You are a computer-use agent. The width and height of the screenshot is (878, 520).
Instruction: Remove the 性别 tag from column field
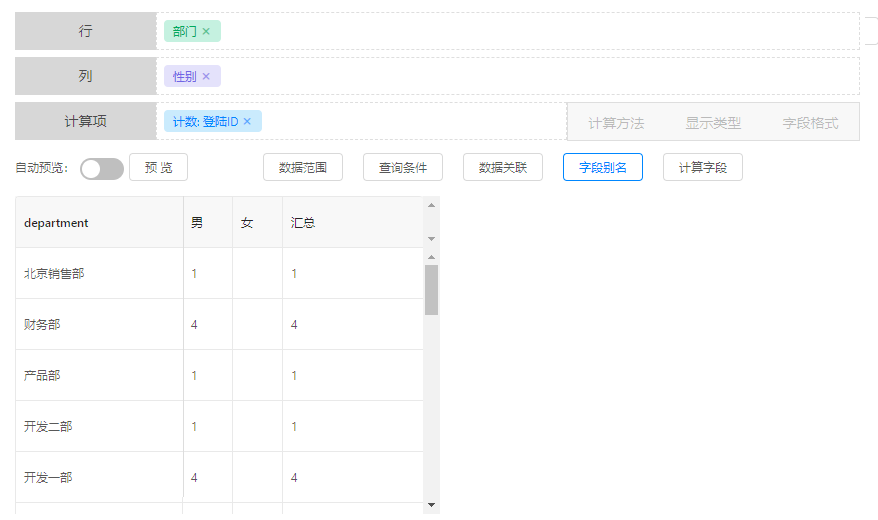tap(206, 76)
